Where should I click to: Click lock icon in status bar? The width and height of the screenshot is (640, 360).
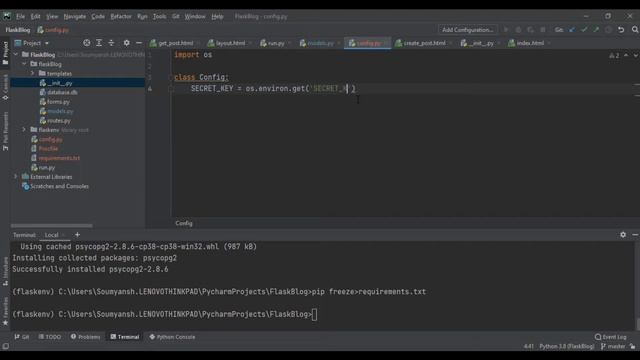(x=632, y=346)
